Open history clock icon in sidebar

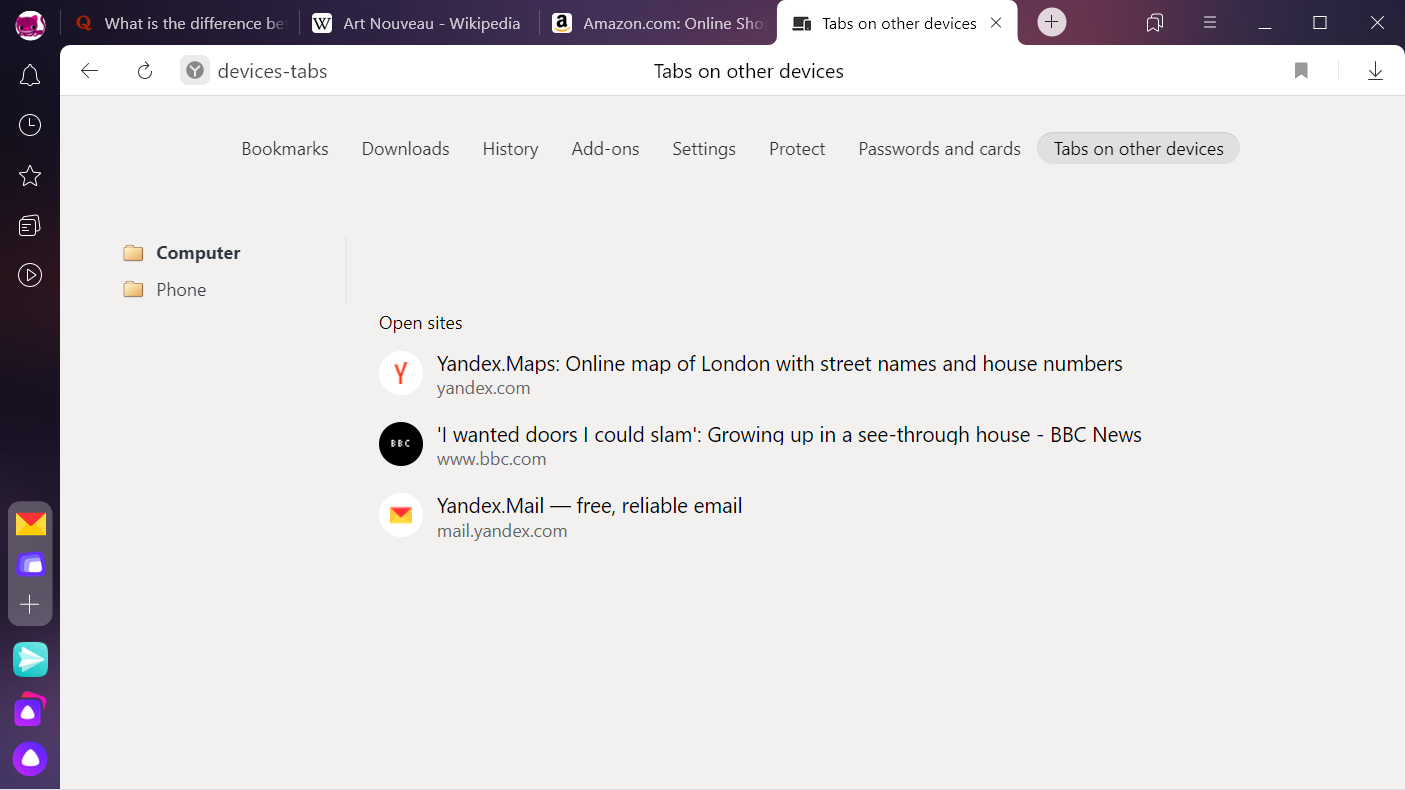(30, 125)
